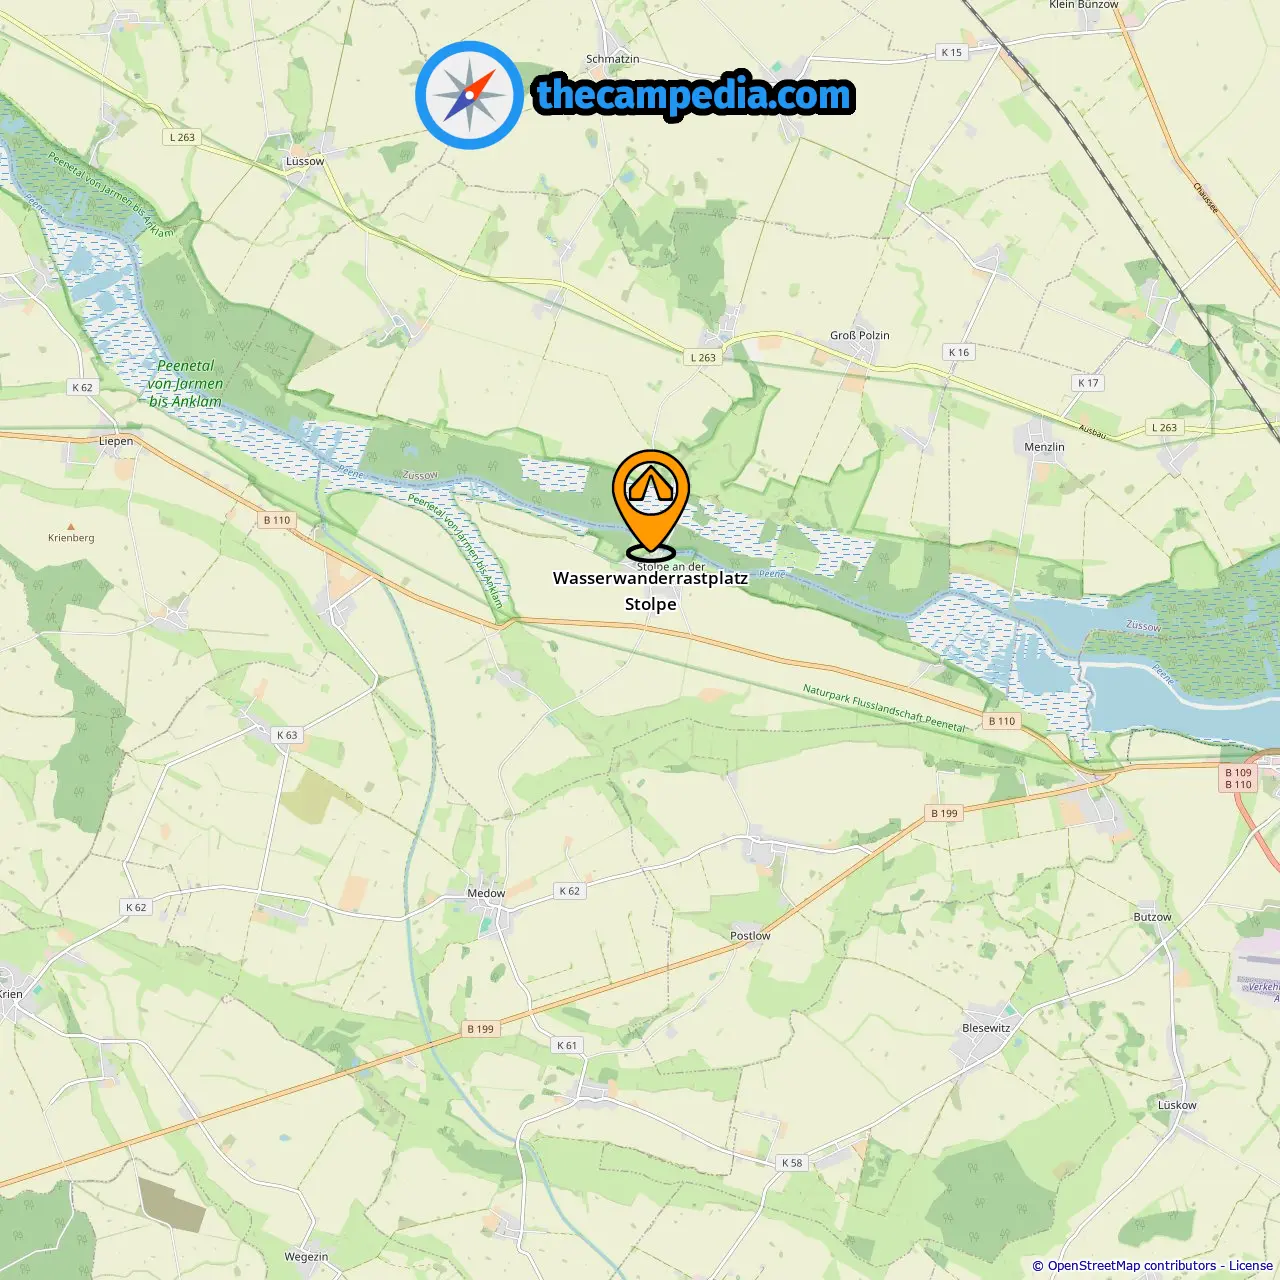This screenshot has width=1280, height=1280.
Task: Click the Peenetal von Jarmen bis Anklam label
Action: (x=185, y=384)
